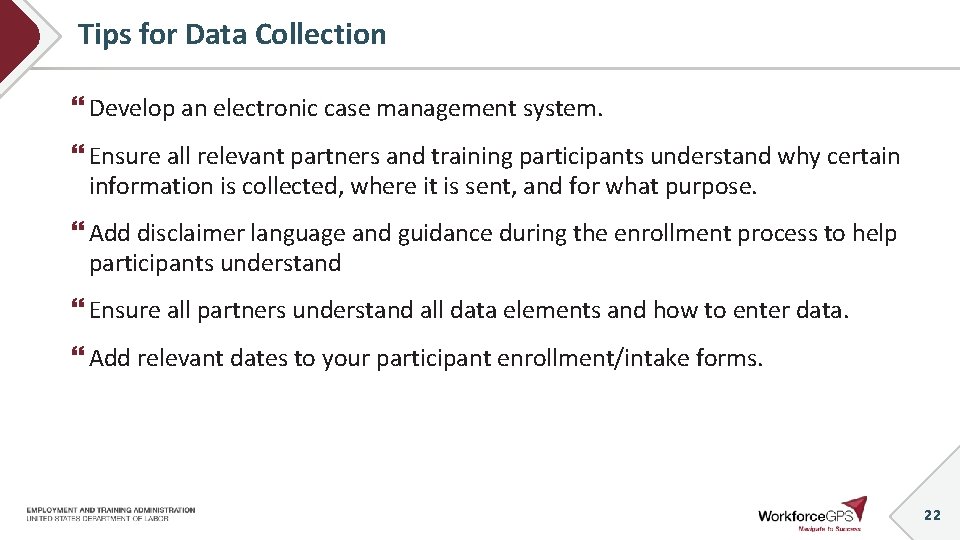Click the 'Navigate to Success' tagline
960x540 pixels.
[x=830, y=528]
